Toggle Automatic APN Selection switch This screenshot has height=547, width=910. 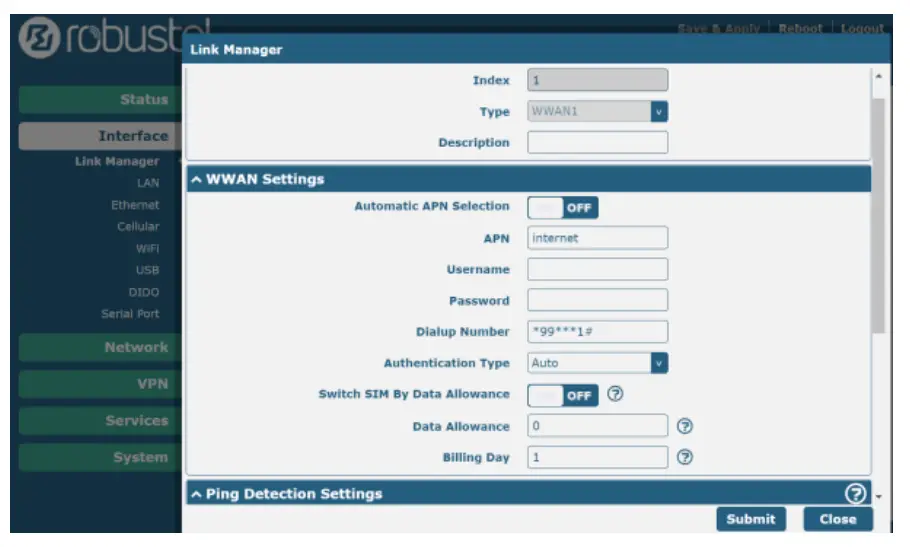[x=562, y=208]
